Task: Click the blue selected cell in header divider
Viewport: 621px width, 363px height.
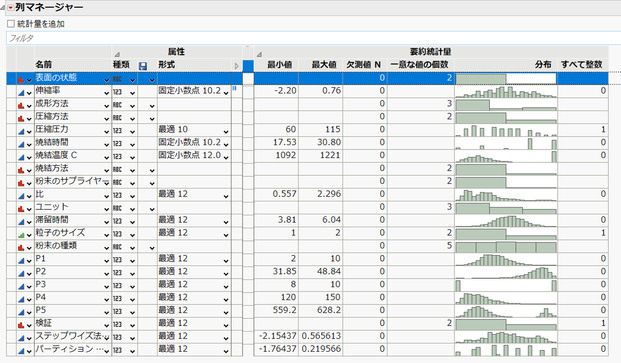Action: [248, 66]
